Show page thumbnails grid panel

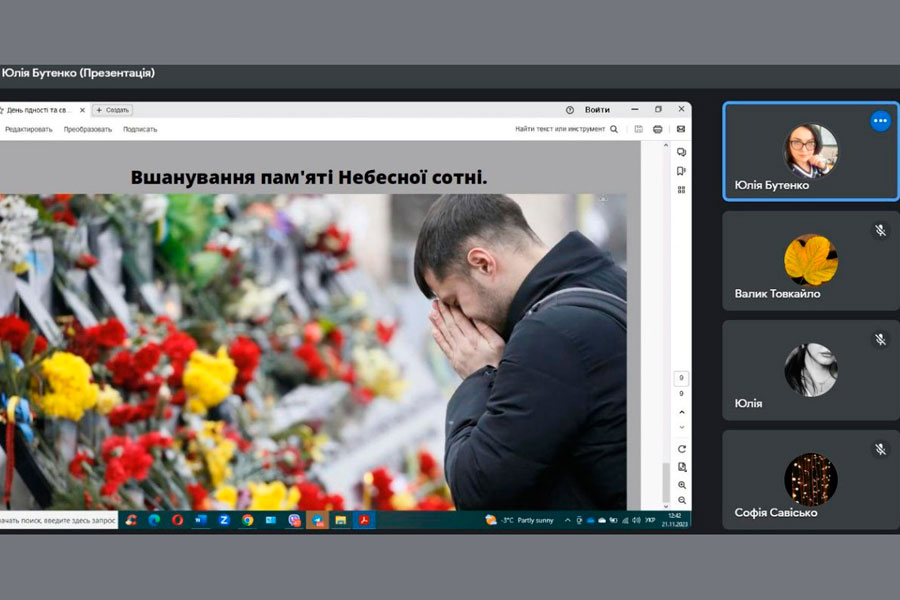pos(681,189)
